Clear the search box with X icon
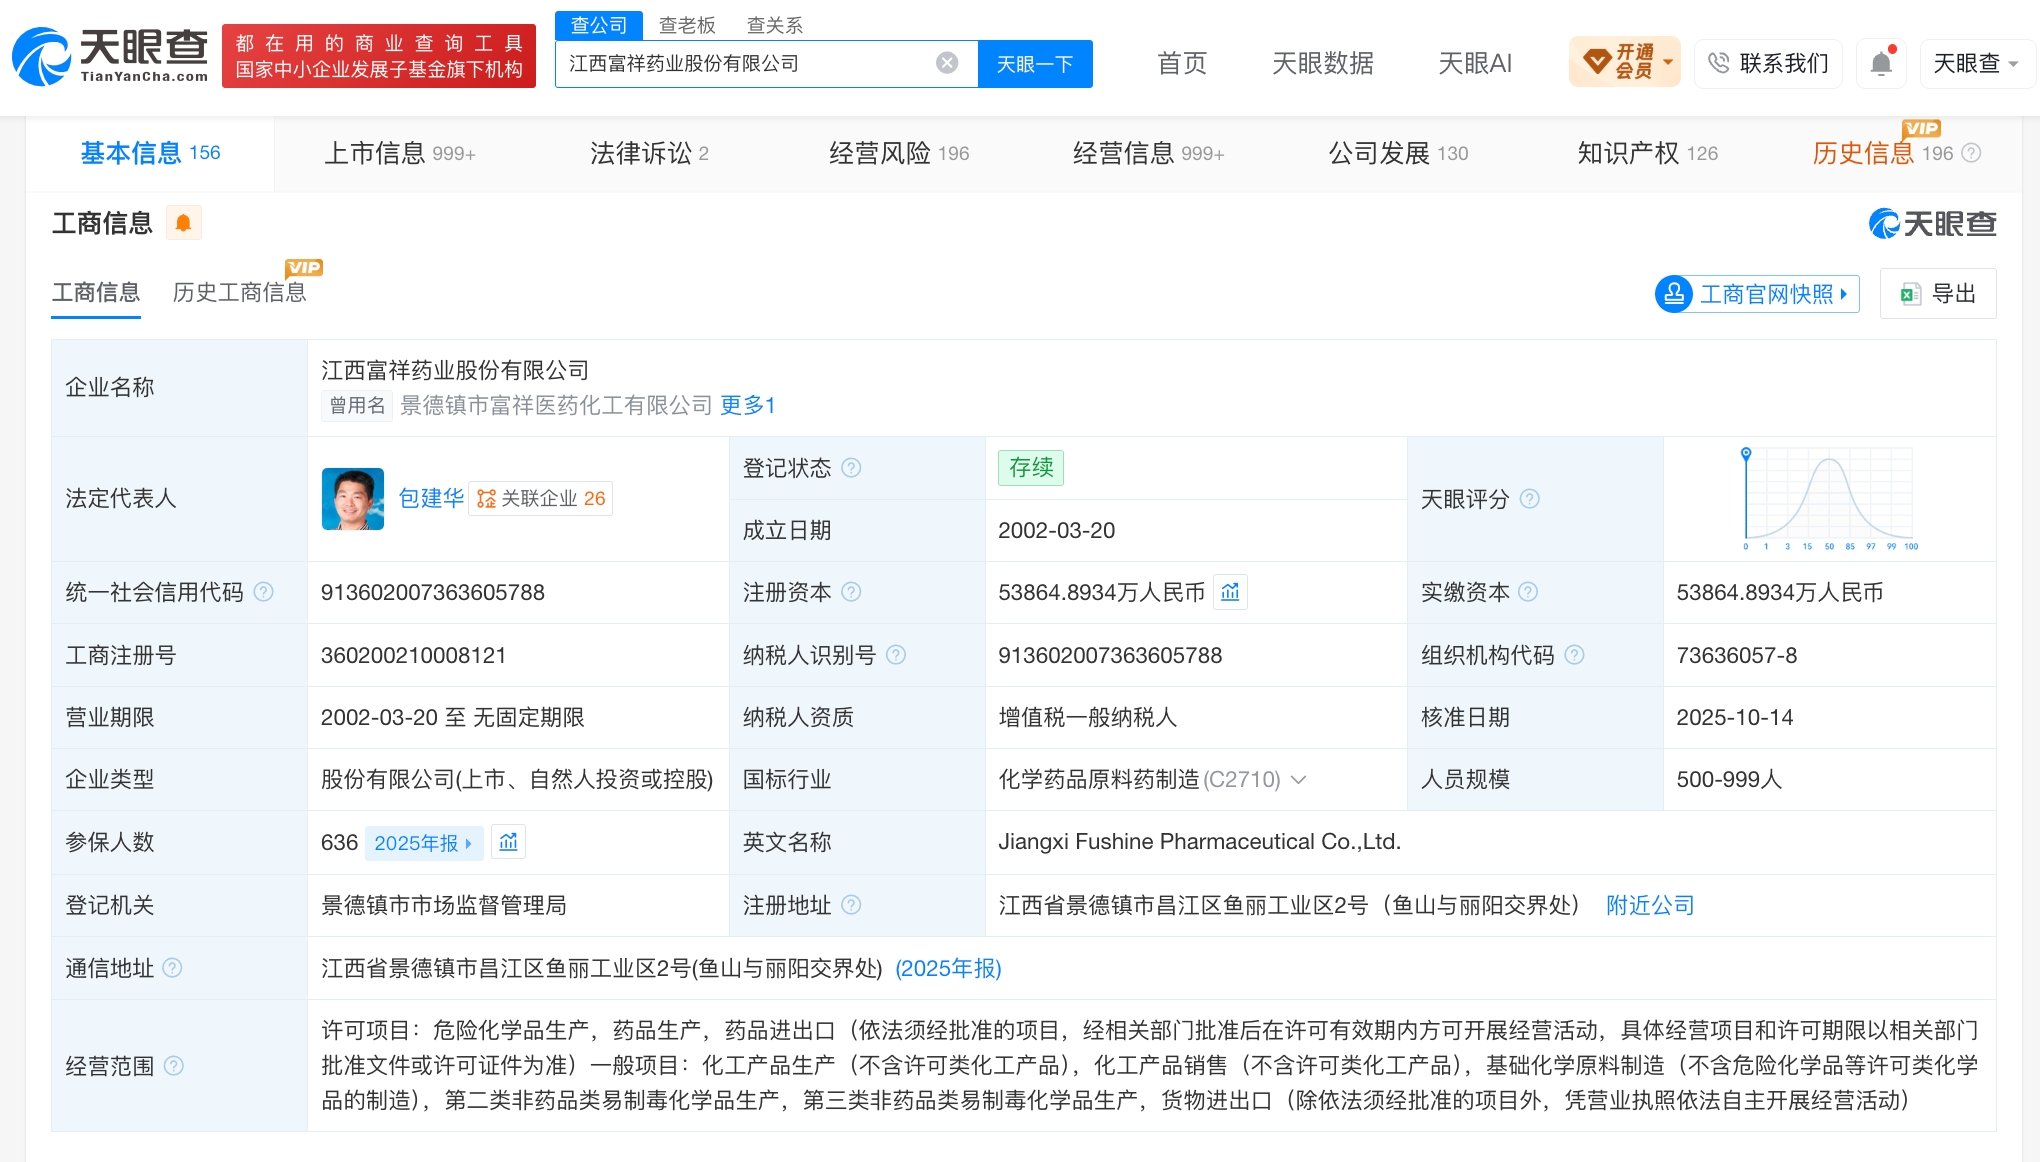 pyautogui.click(x=946, y=64)
